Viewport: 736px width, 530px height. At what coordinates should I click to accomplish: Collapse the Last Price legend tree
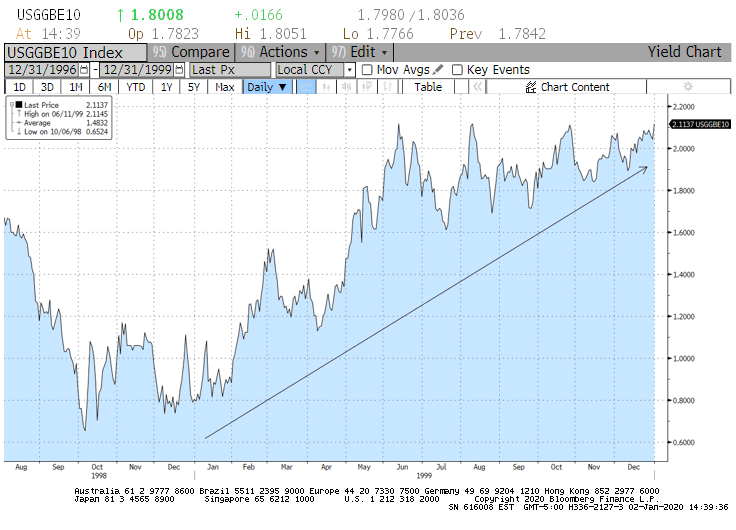point(10,104)
